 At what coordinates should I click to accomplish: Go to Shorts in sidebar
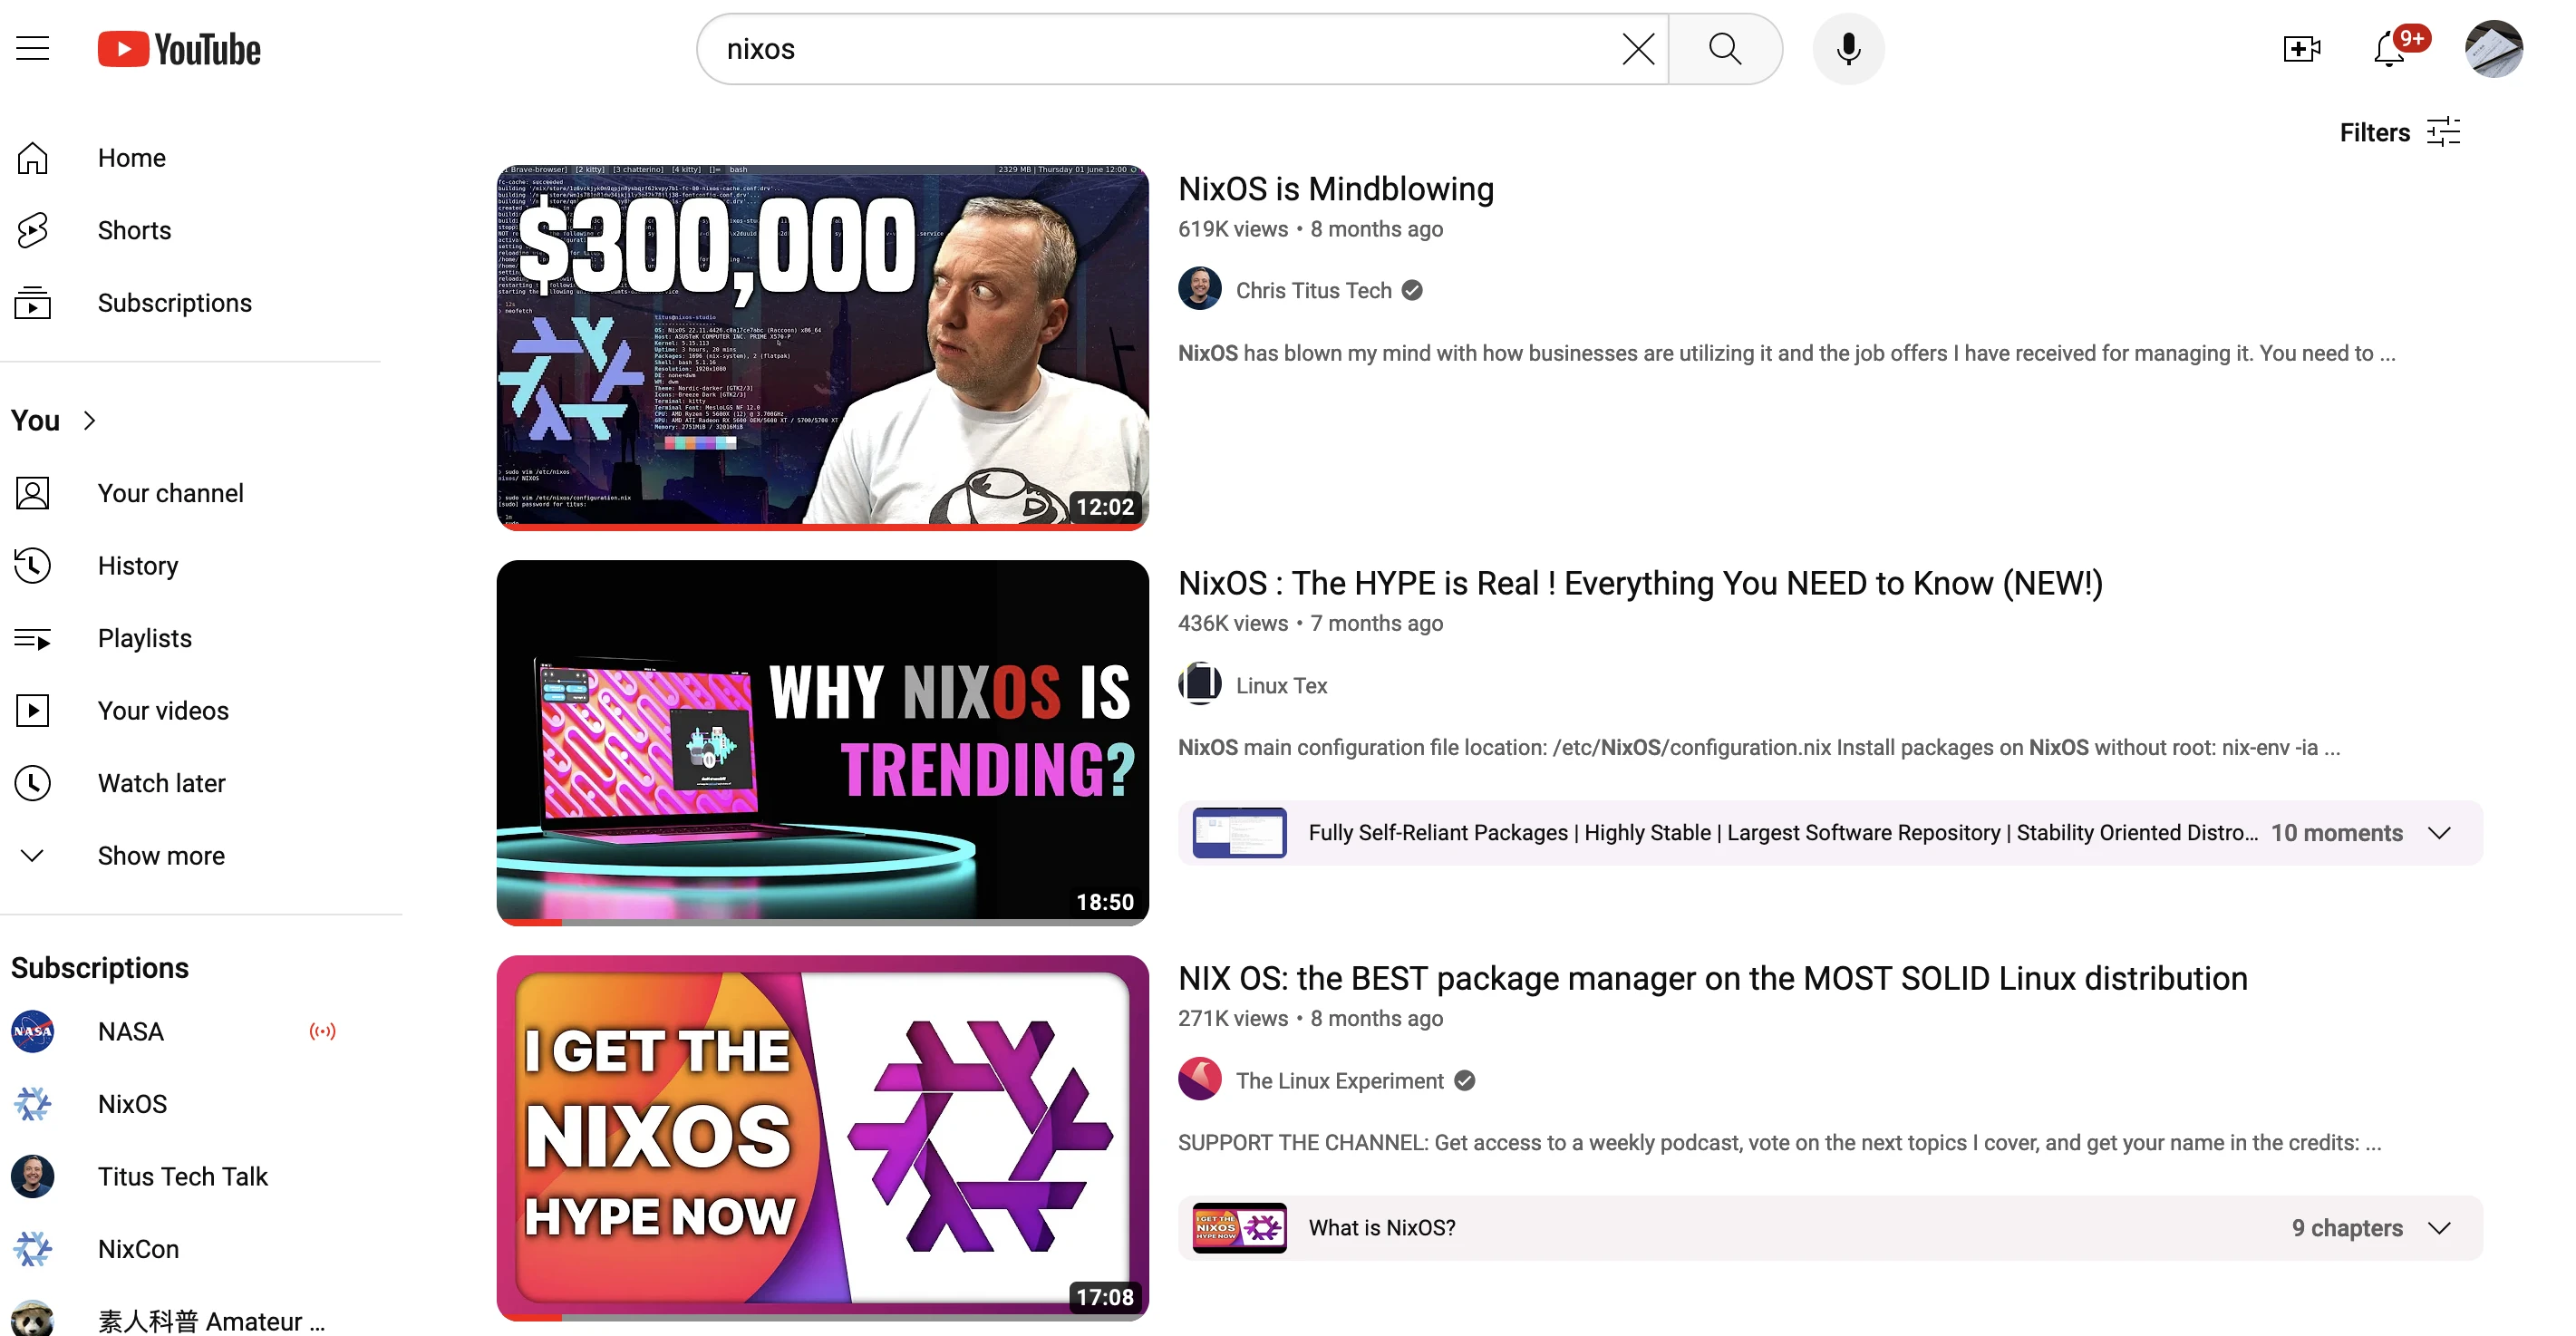(x=134, y=230)
